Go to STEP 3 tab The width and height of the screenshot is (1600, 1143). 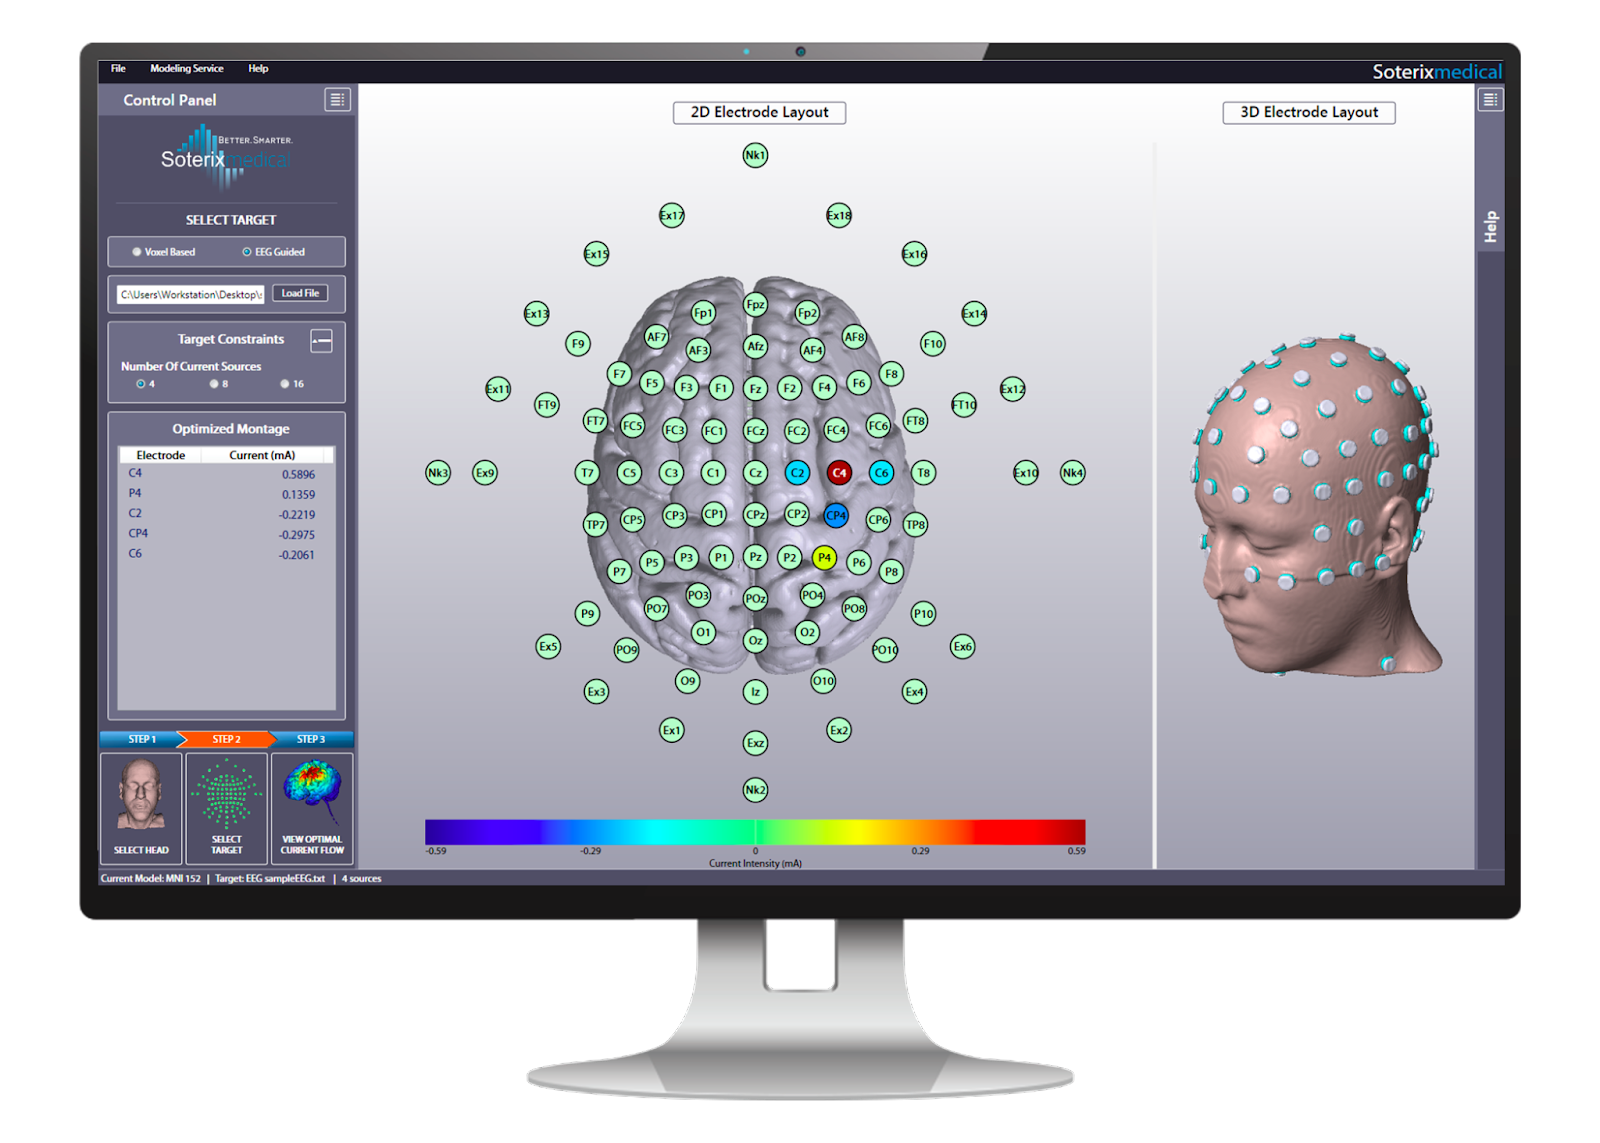point(311,739)
